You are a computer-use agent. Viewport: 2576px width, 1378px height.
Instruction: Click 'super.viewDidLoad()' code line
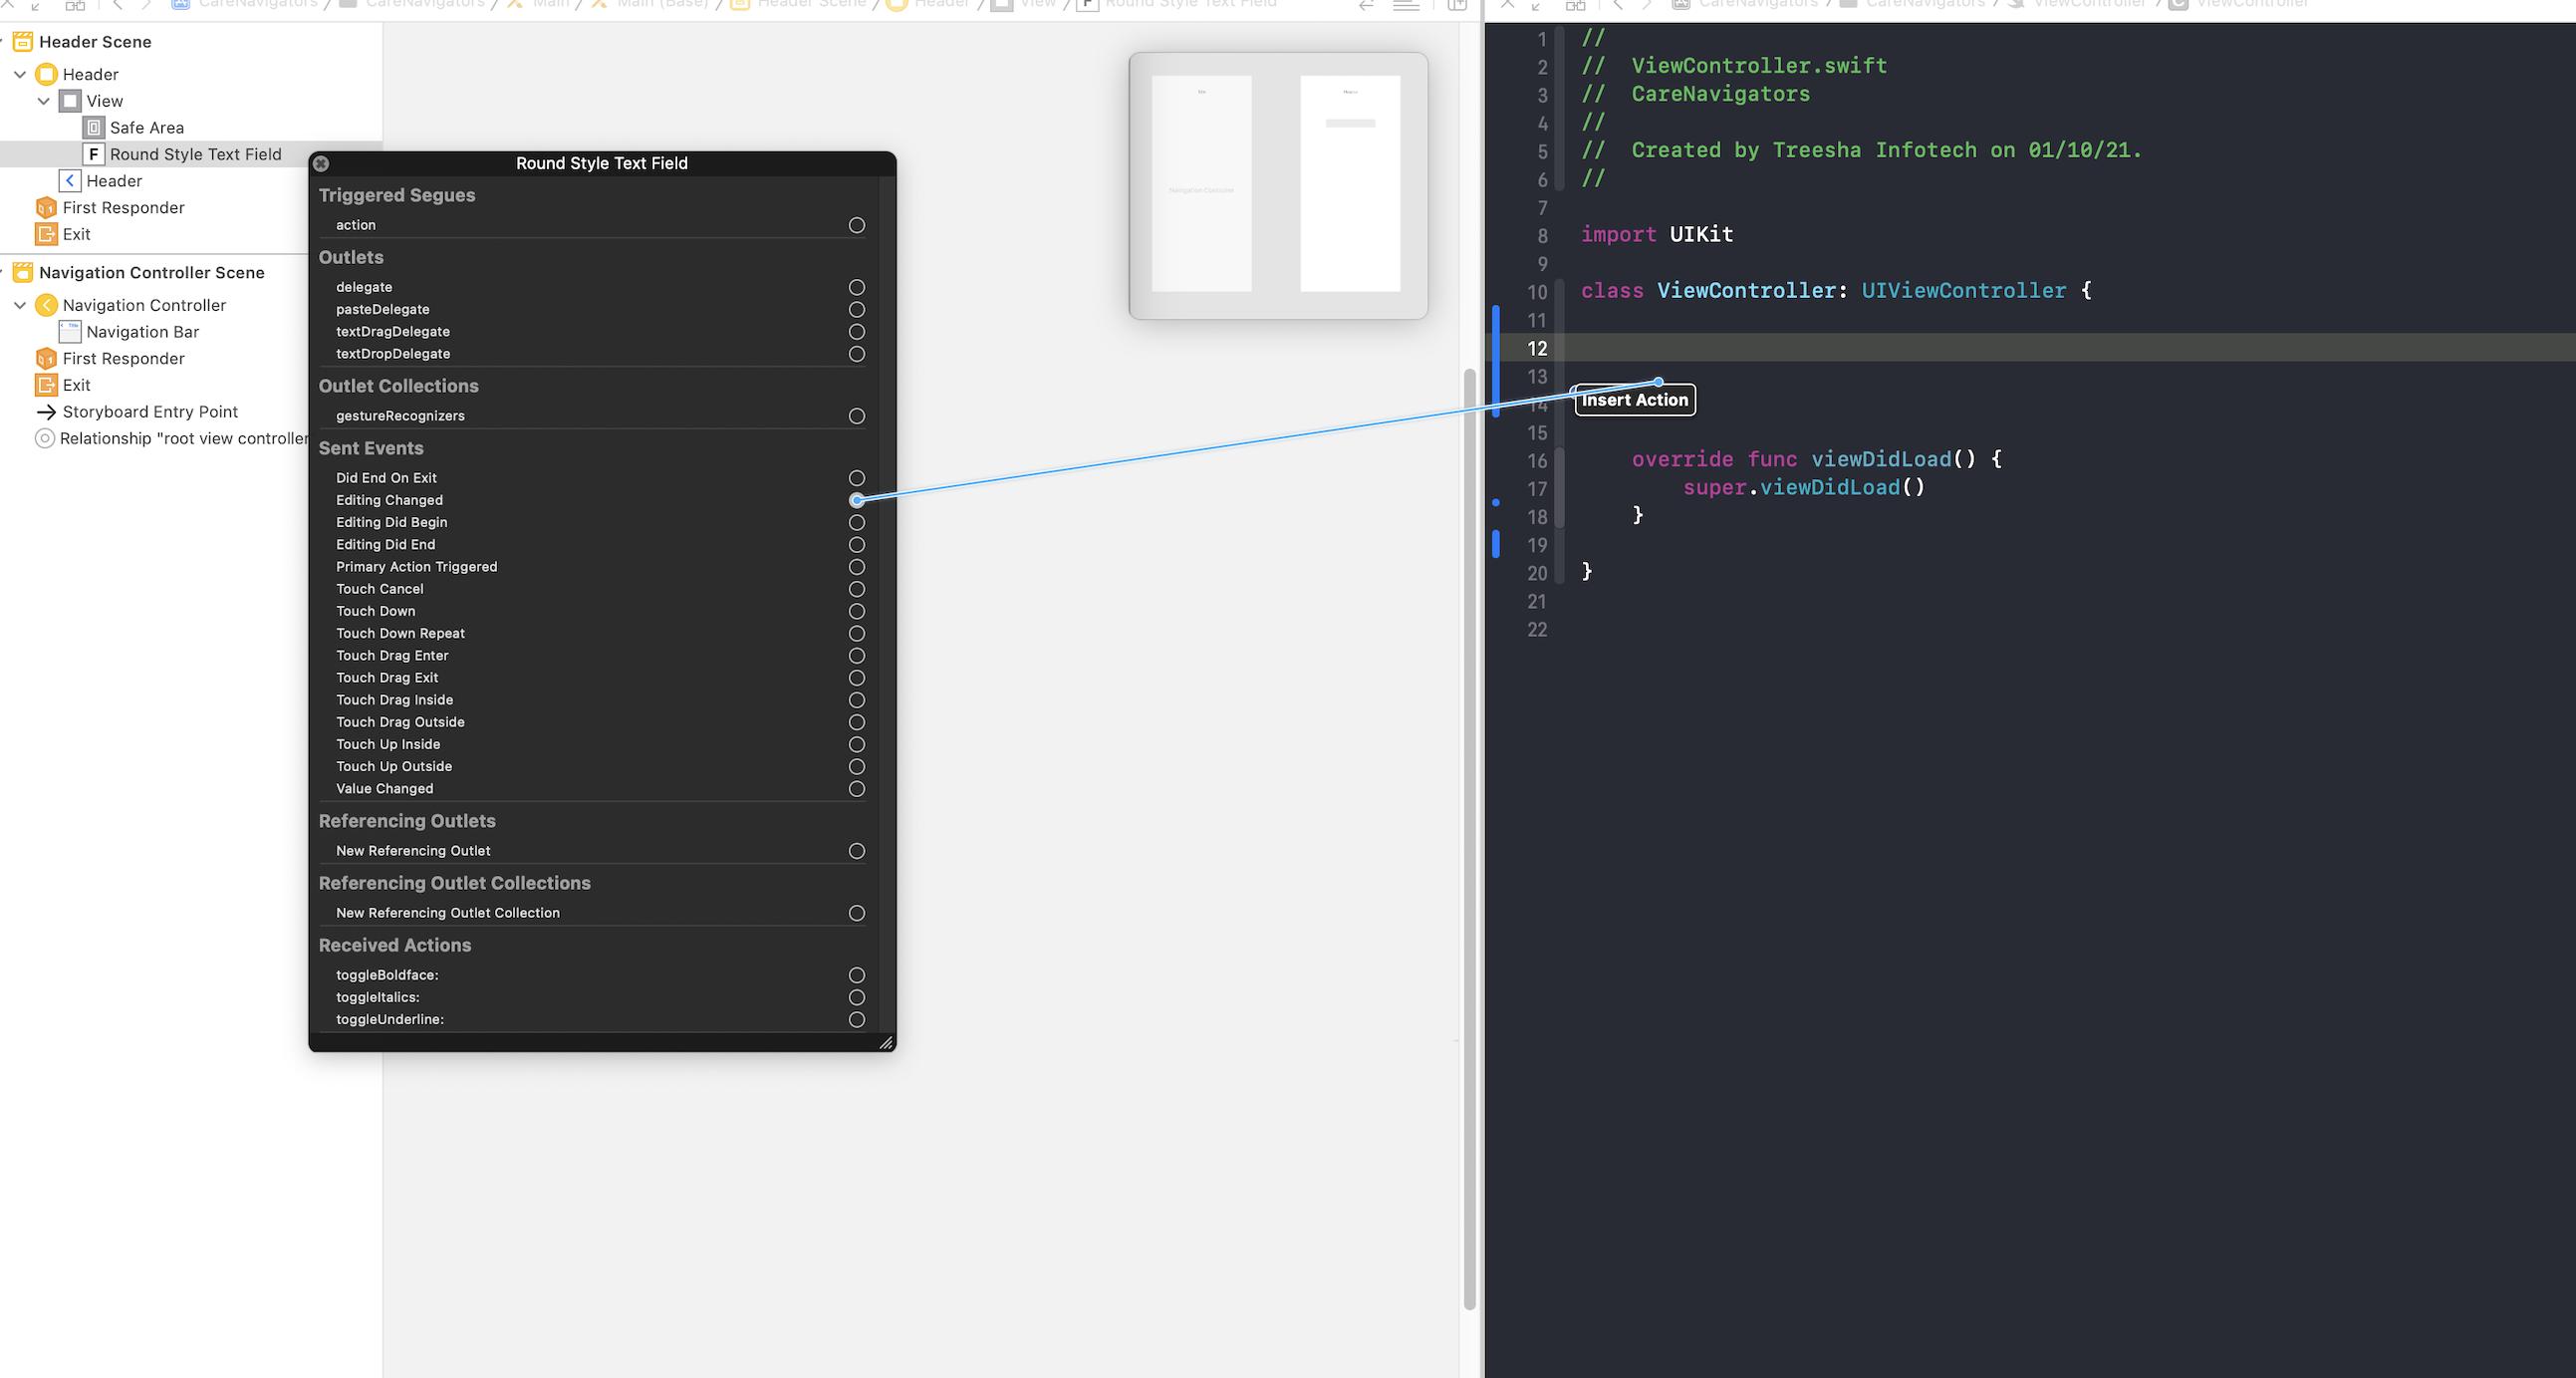1804,487
